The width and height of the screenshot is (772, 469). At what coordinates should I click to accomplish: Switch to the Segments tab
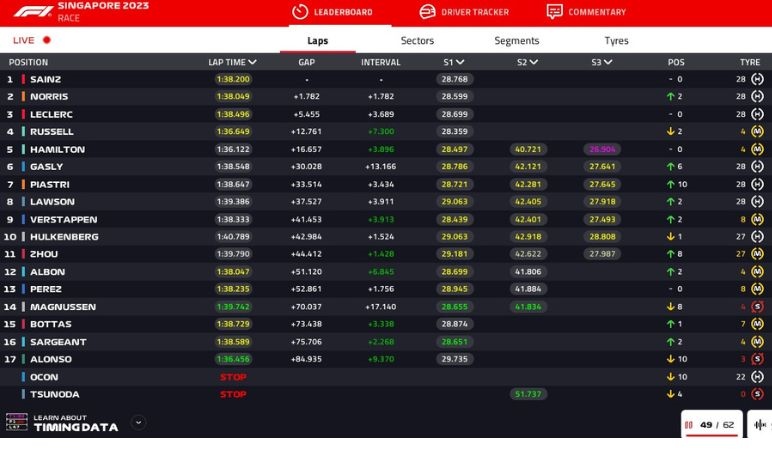516,41
